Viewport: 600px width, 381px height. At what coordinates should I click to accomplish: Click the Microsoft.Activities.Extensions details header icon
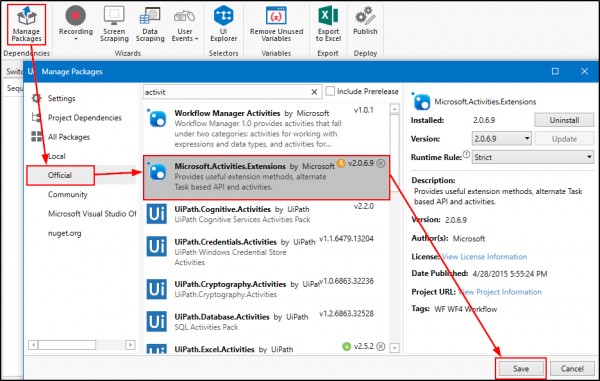pos(421,101)
